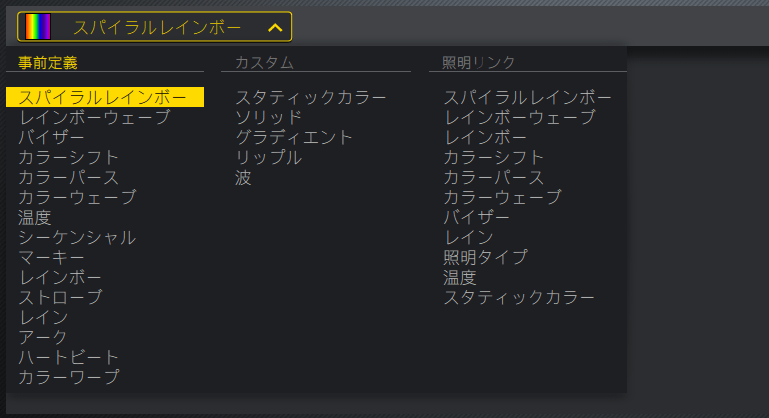Choose カラーワープ effect
Screen dimensions: 769x418
tap(69, 377)
